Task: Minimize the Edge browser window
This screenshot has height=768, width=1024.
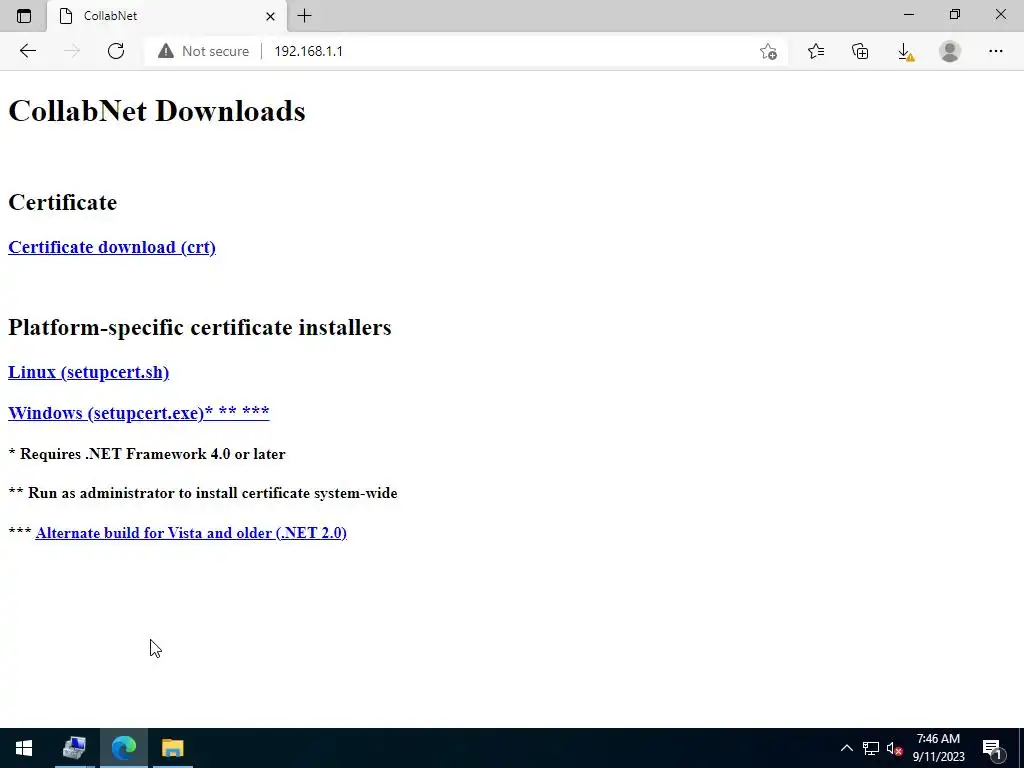Action: [x=908, y=14]
